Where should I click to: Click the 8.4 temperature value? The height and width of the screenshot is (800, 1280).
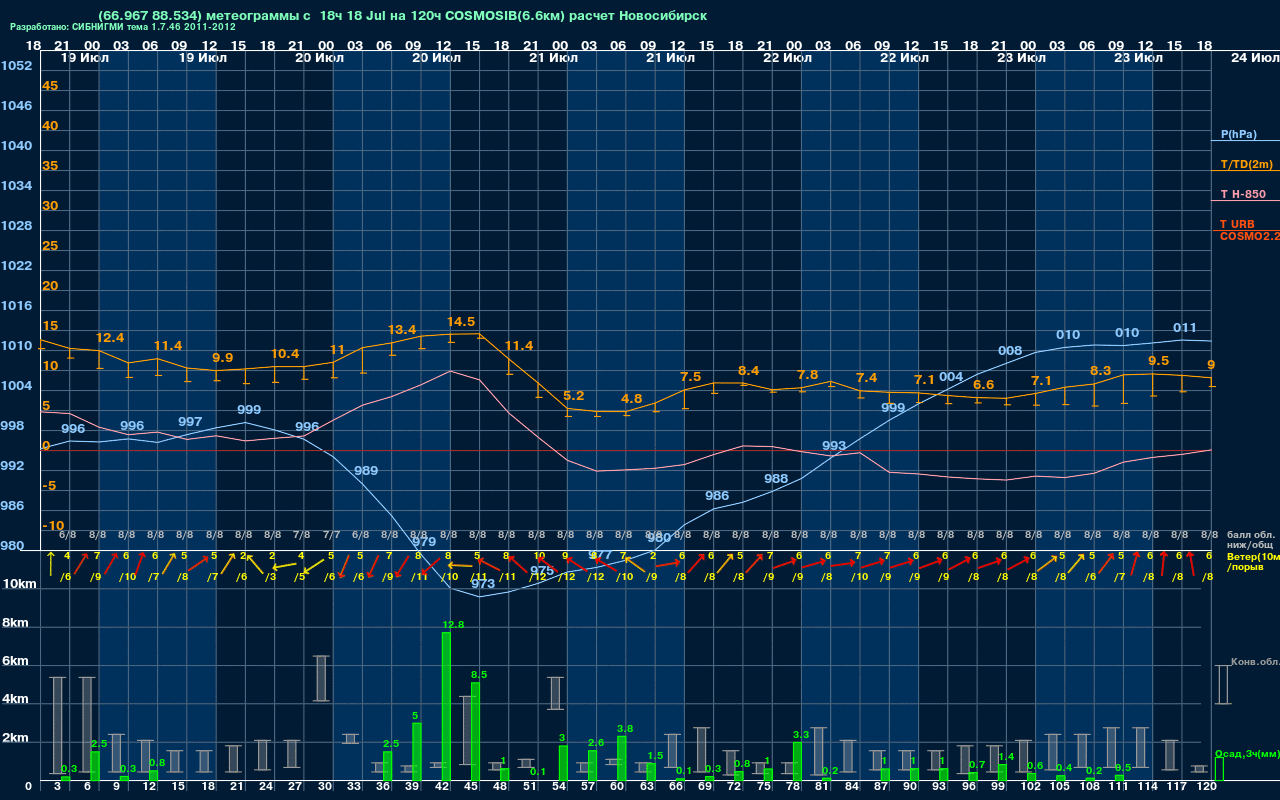[749, 370]
